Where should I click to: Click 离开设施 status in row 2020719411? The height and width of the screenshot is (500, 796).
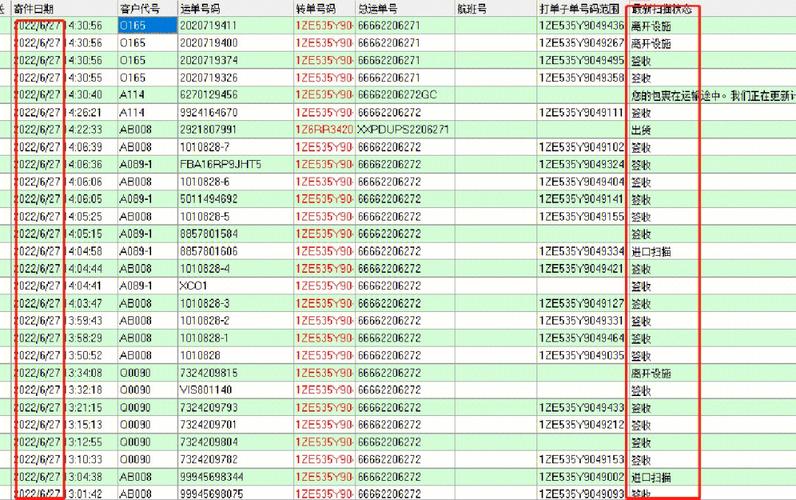[651, 26]
